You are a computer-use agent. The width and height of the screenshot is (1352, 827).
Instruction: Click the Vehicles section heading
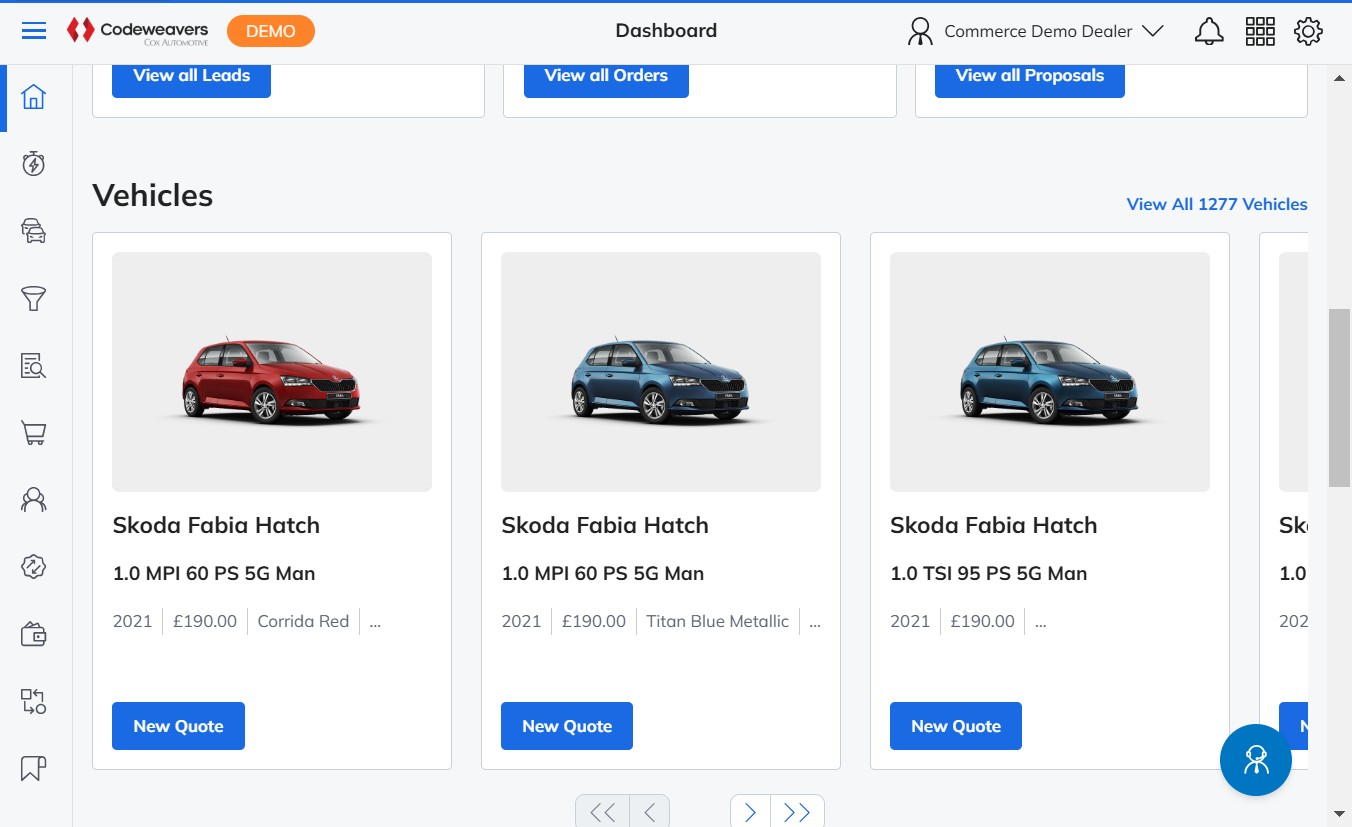click(152, 195)
